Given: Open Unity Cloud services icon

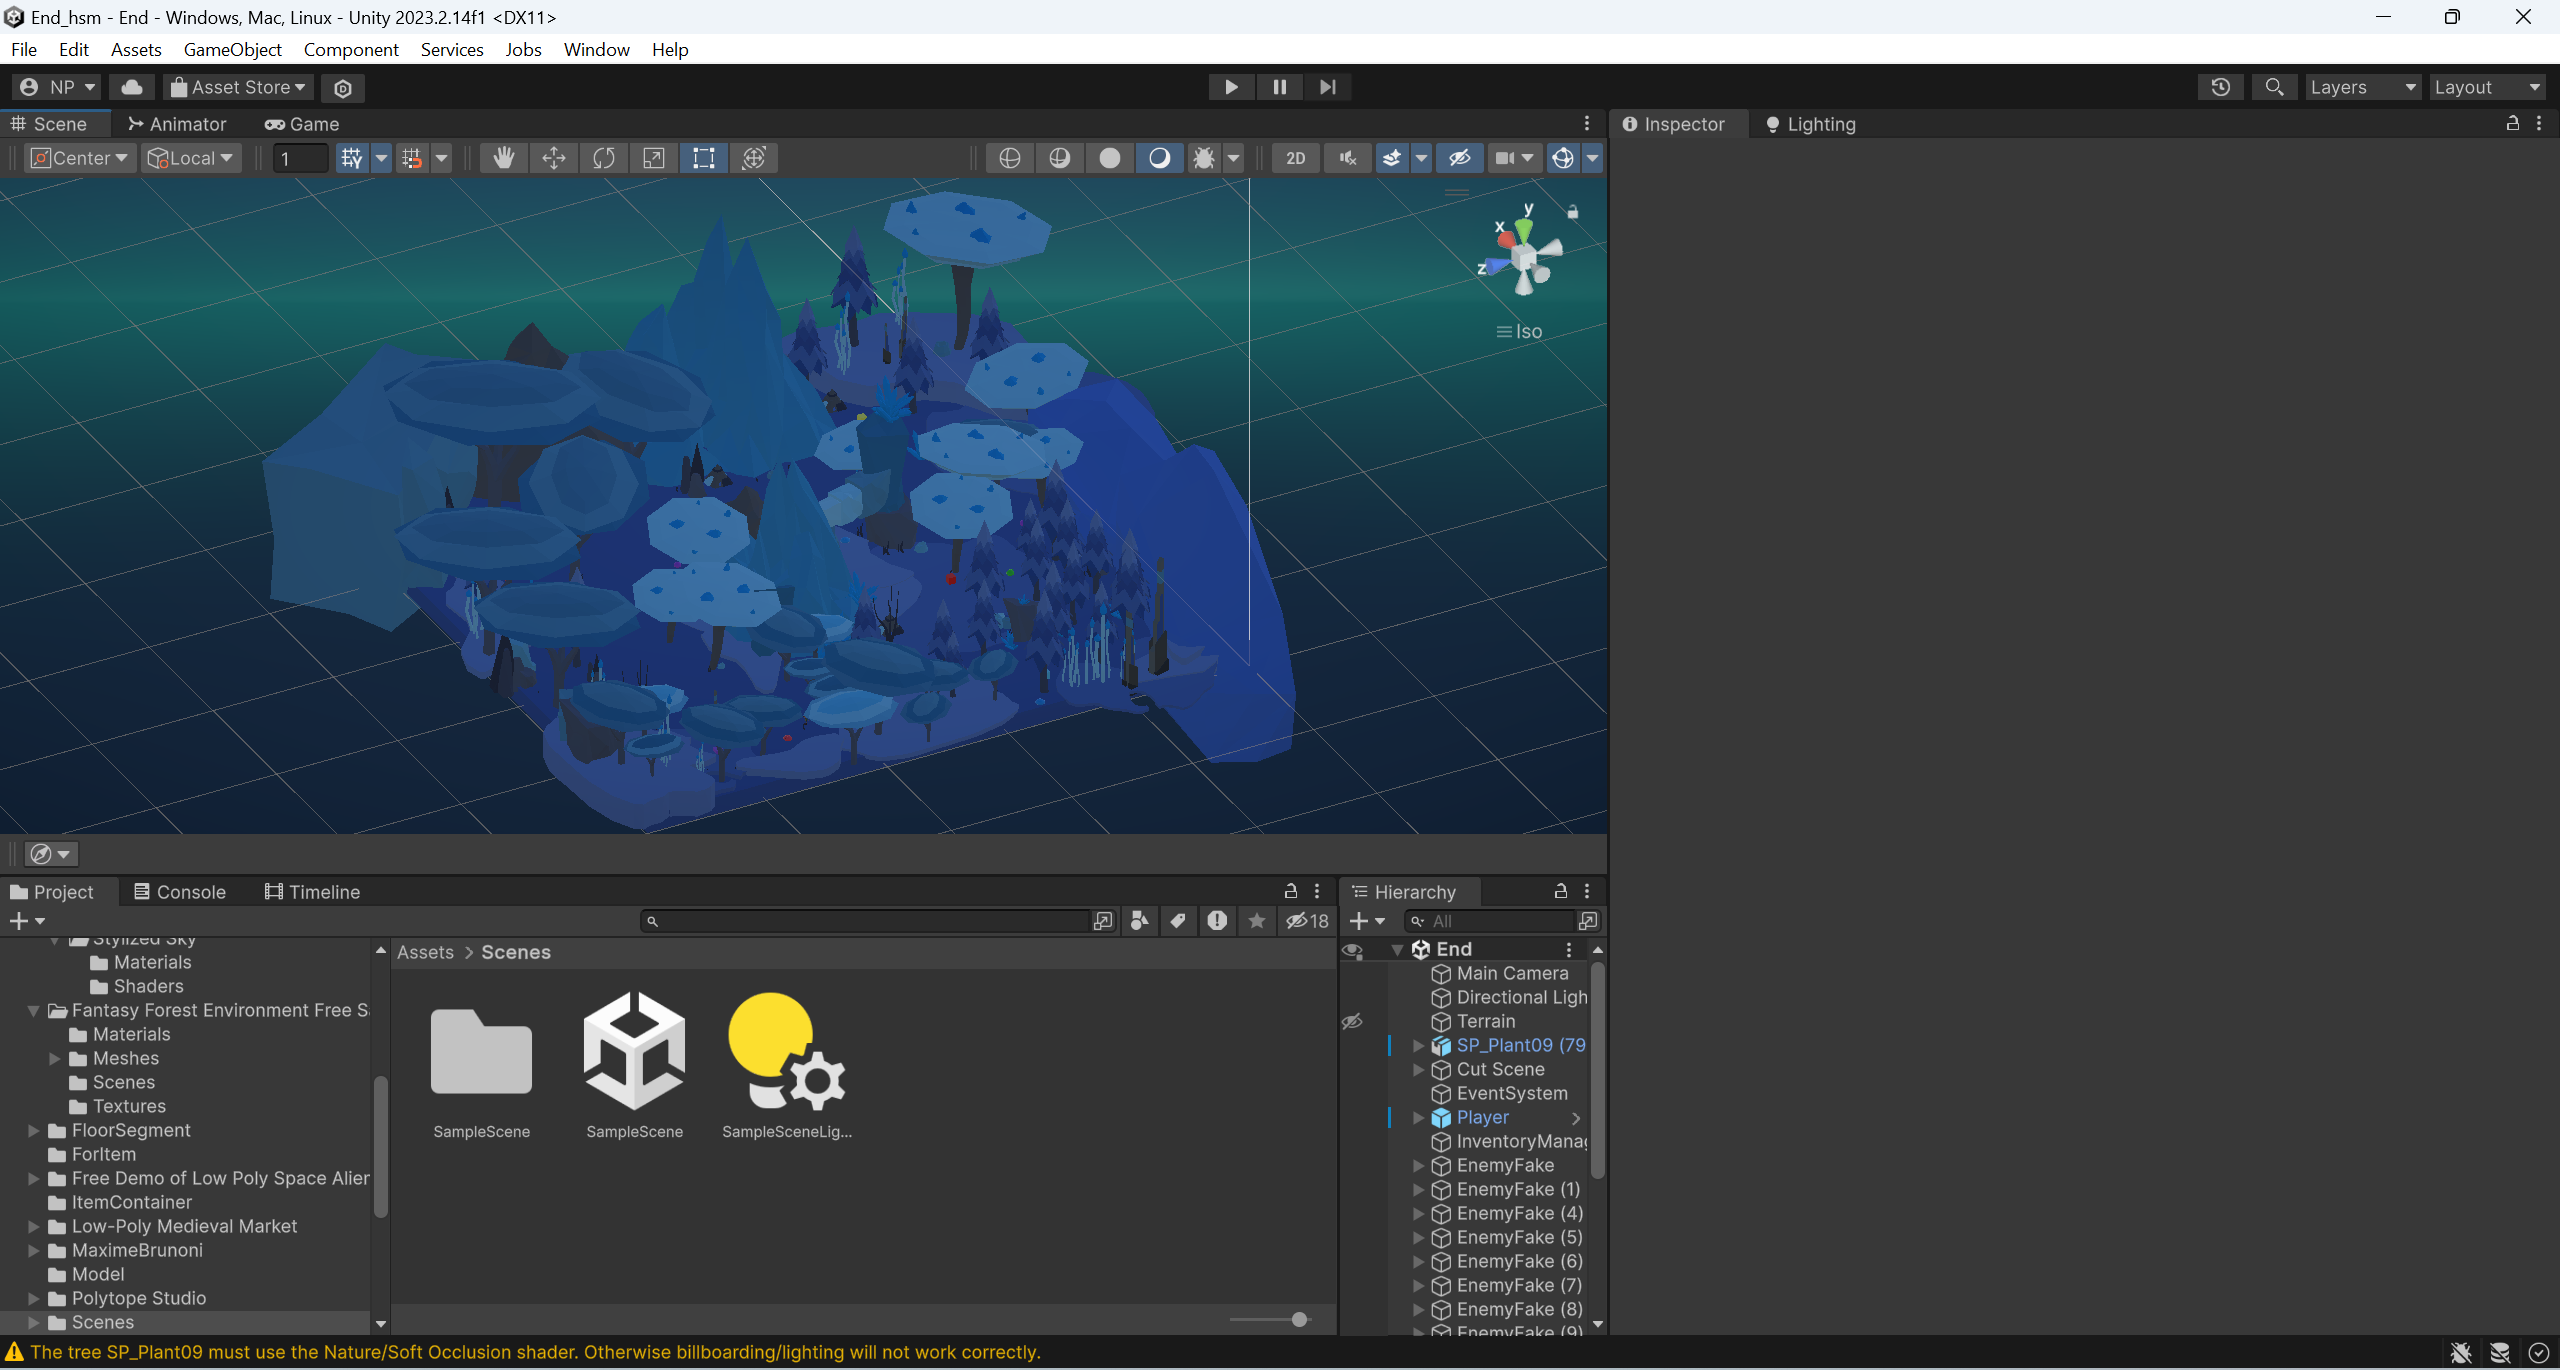Looking at the screenshot, I should [132, 87].
